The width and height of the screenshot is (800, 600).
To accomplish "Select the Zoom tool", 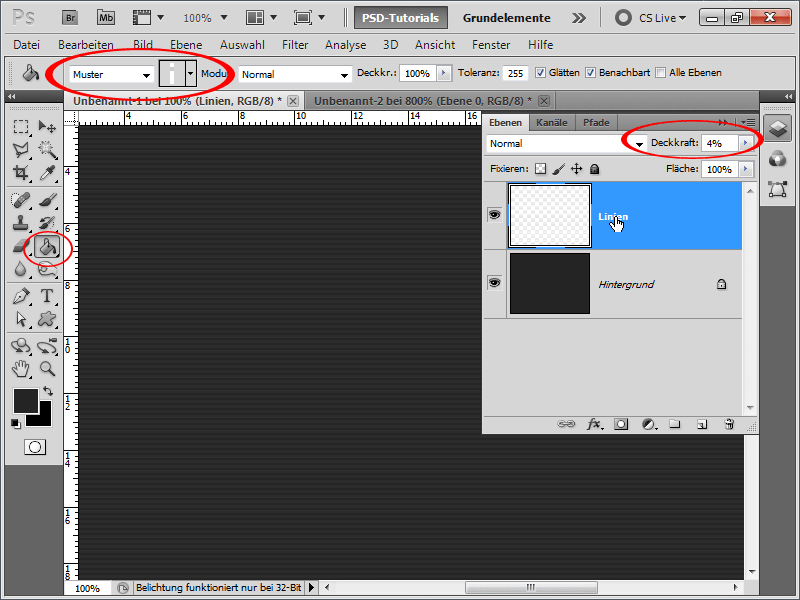I will tap(47, 368).
